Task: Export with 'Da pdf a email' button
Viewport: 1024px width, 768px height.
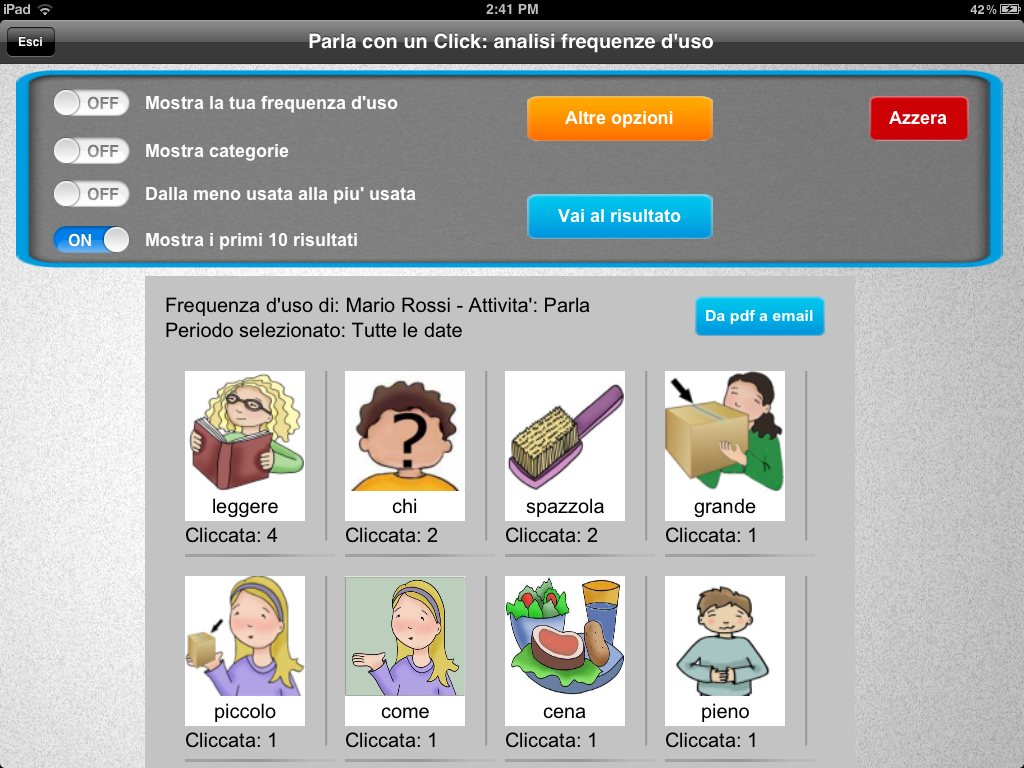Action: 760,316
